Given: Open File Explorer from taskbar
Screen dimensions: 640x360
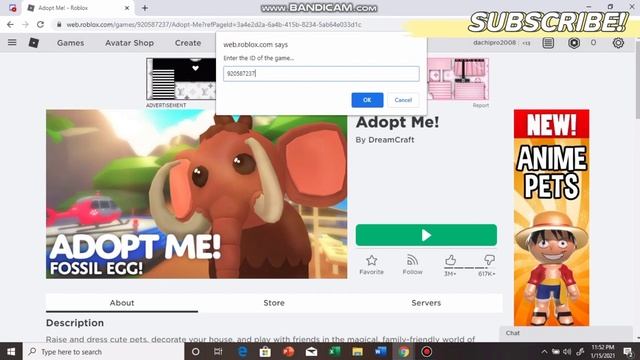Looking at the screenshot, I should pos(358,351).
